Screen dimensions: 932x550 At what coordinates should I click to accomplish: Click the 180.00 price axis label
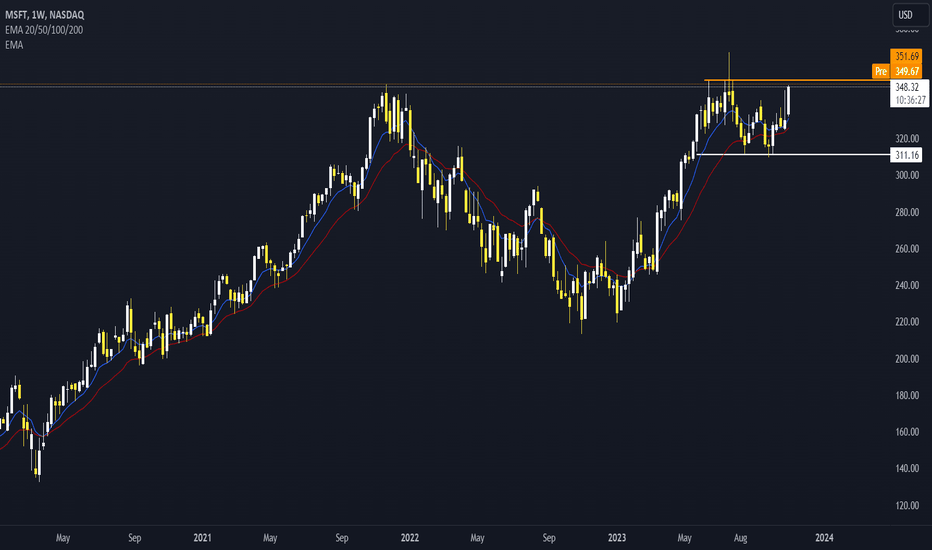907,395
